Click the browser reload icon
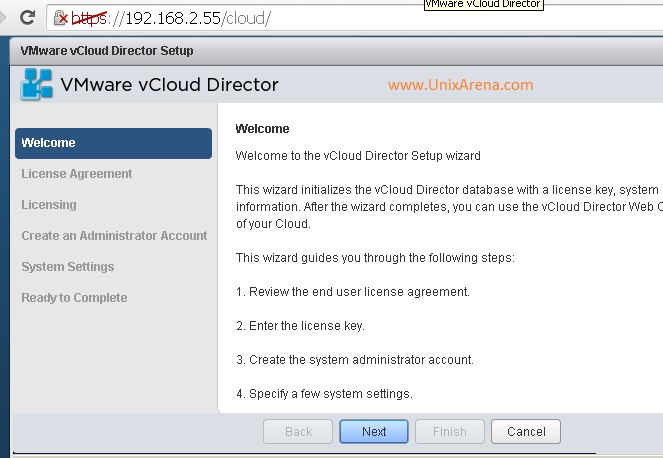 27,17
